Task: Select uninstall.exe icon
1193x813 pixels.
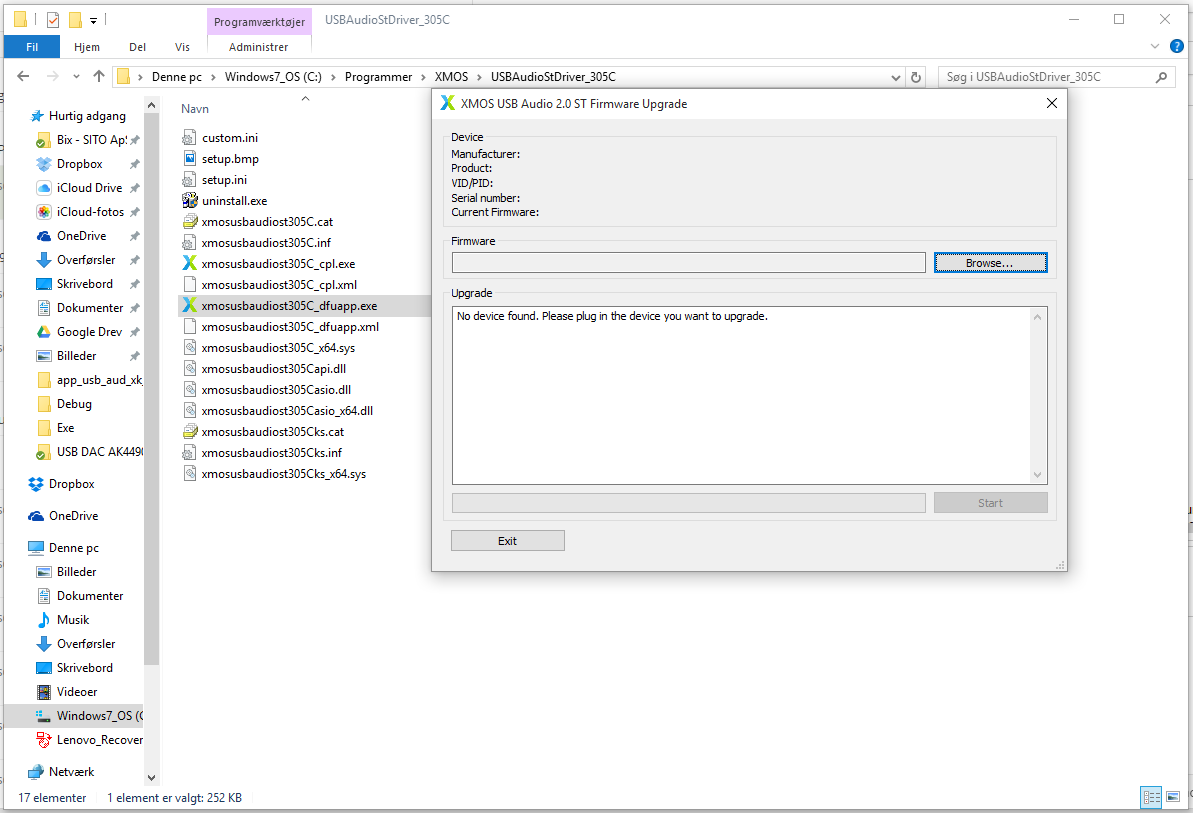Action: [189, 201]
